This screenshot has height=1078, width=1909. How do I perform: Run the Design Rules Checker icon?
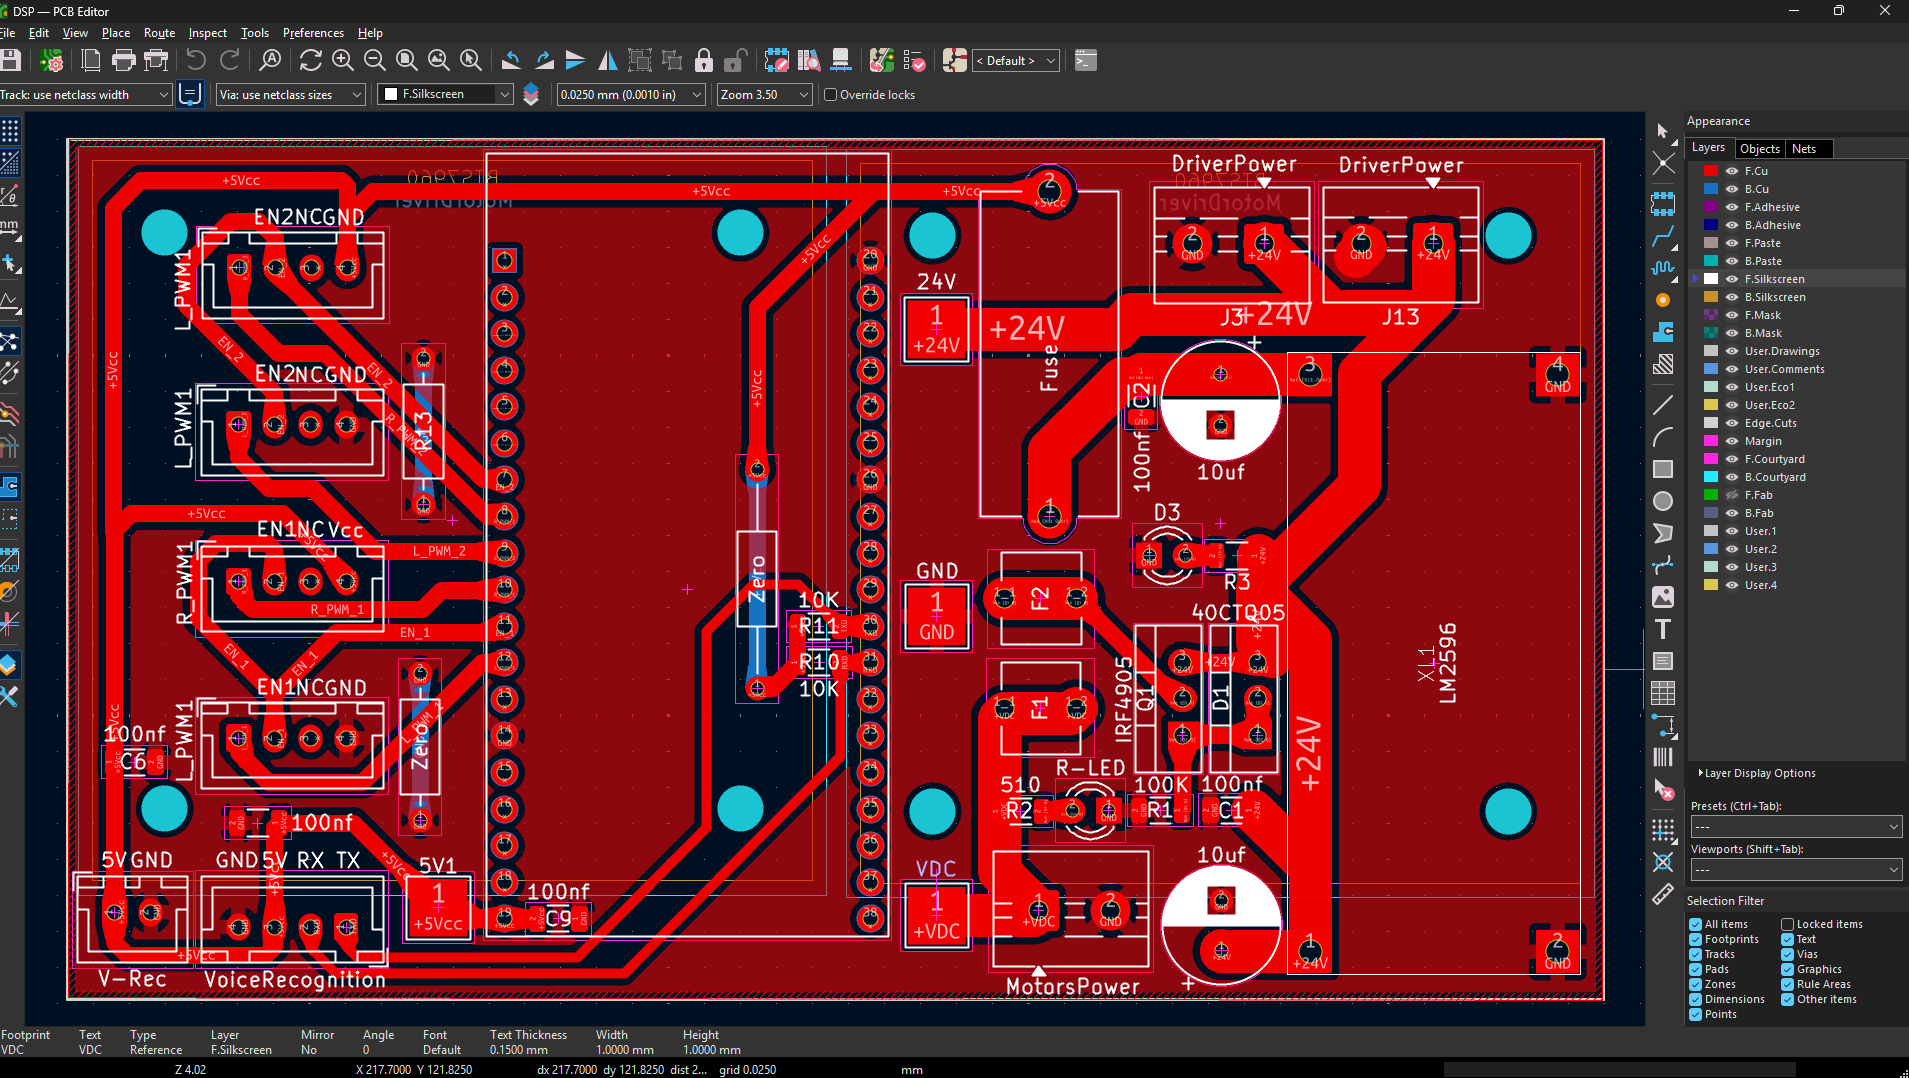coord(914,60)
